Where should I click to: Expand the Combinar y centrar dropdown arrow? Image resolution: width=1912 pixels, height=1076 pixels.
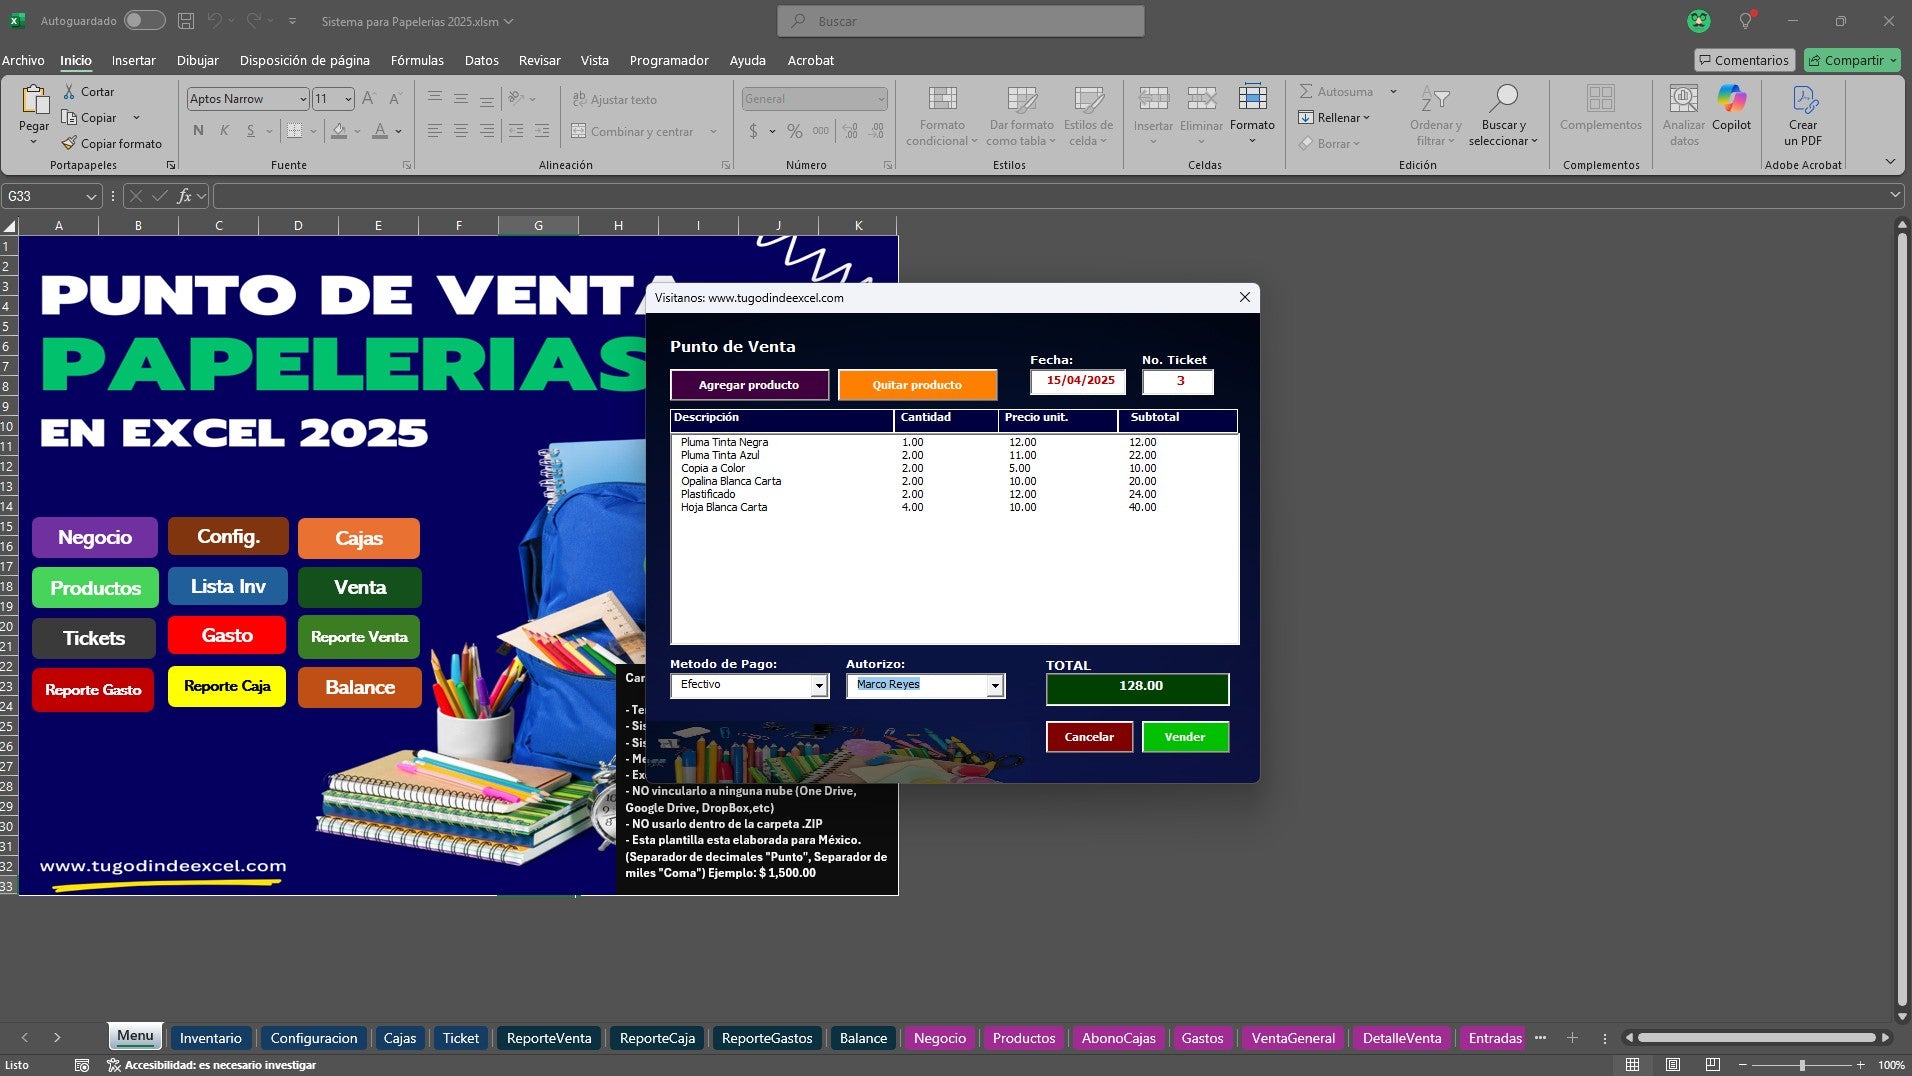(x=713, y=131)
